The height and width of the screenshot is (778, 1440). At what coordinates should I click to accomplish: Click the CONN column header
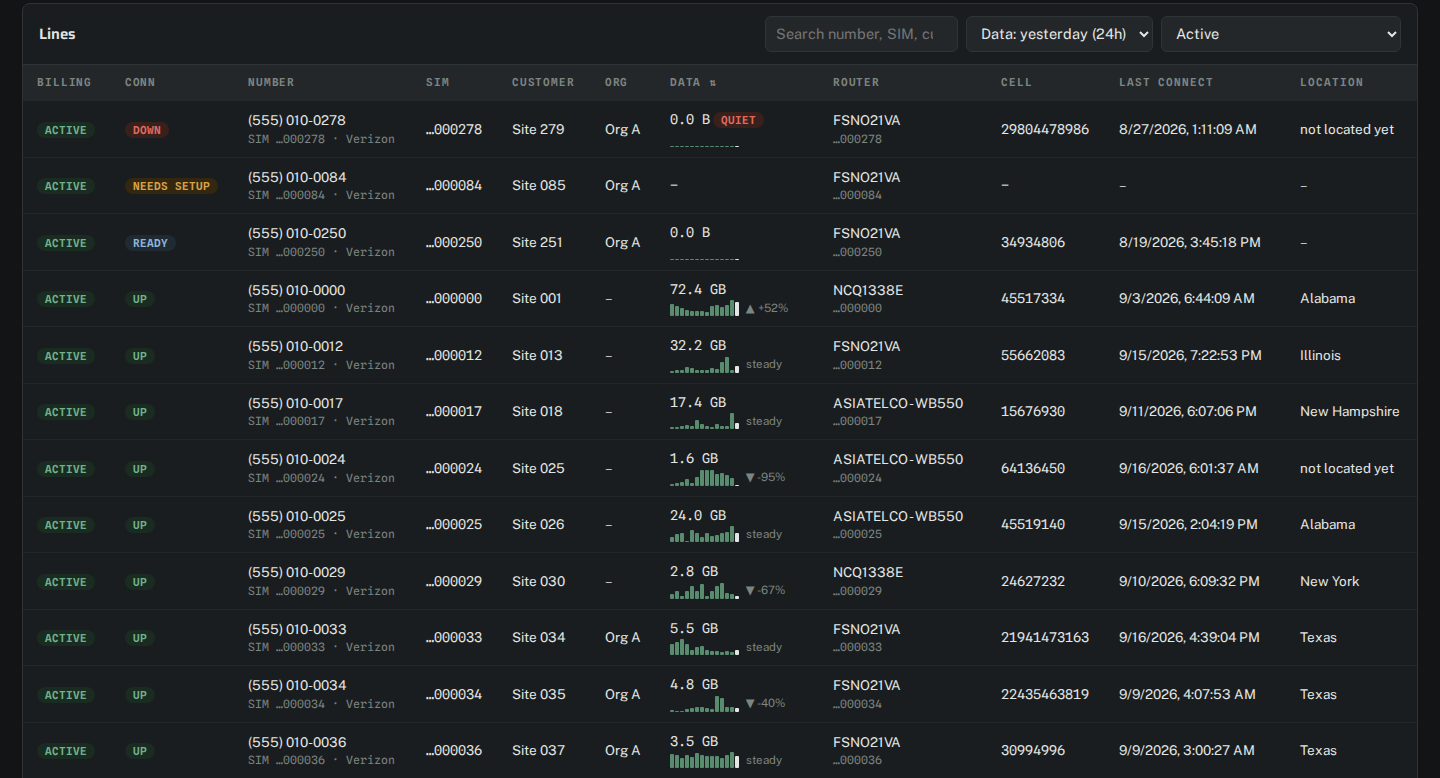pos(140,82)
